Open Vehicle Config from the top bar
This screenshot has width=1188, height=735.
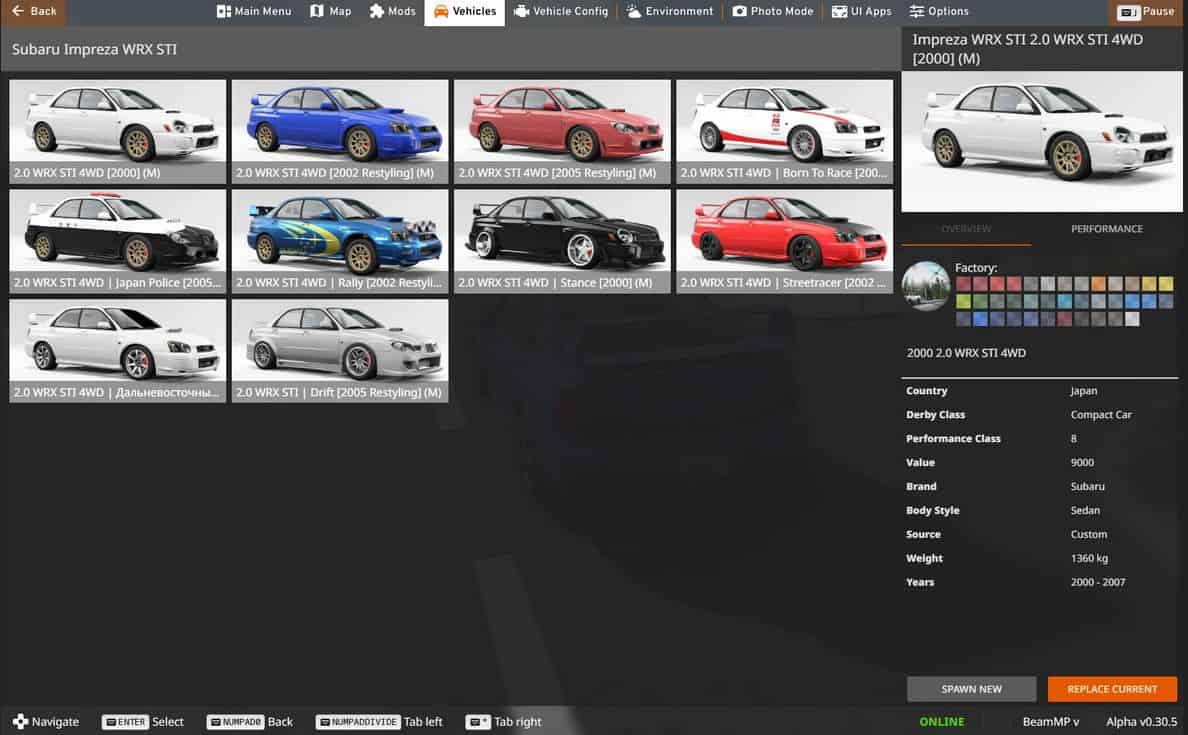[521, 11]
